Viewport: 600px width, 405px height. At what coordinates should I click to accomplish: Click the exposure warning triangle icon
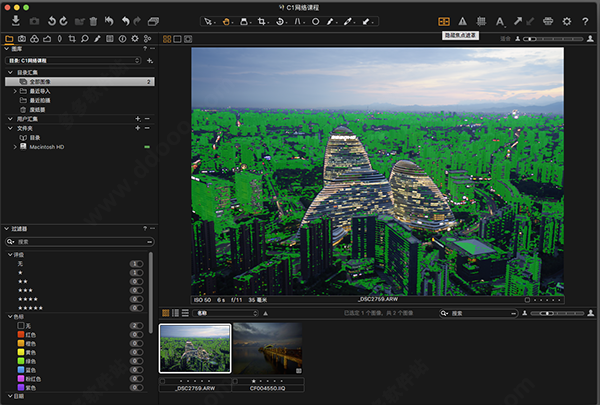(x=462, y=20)
